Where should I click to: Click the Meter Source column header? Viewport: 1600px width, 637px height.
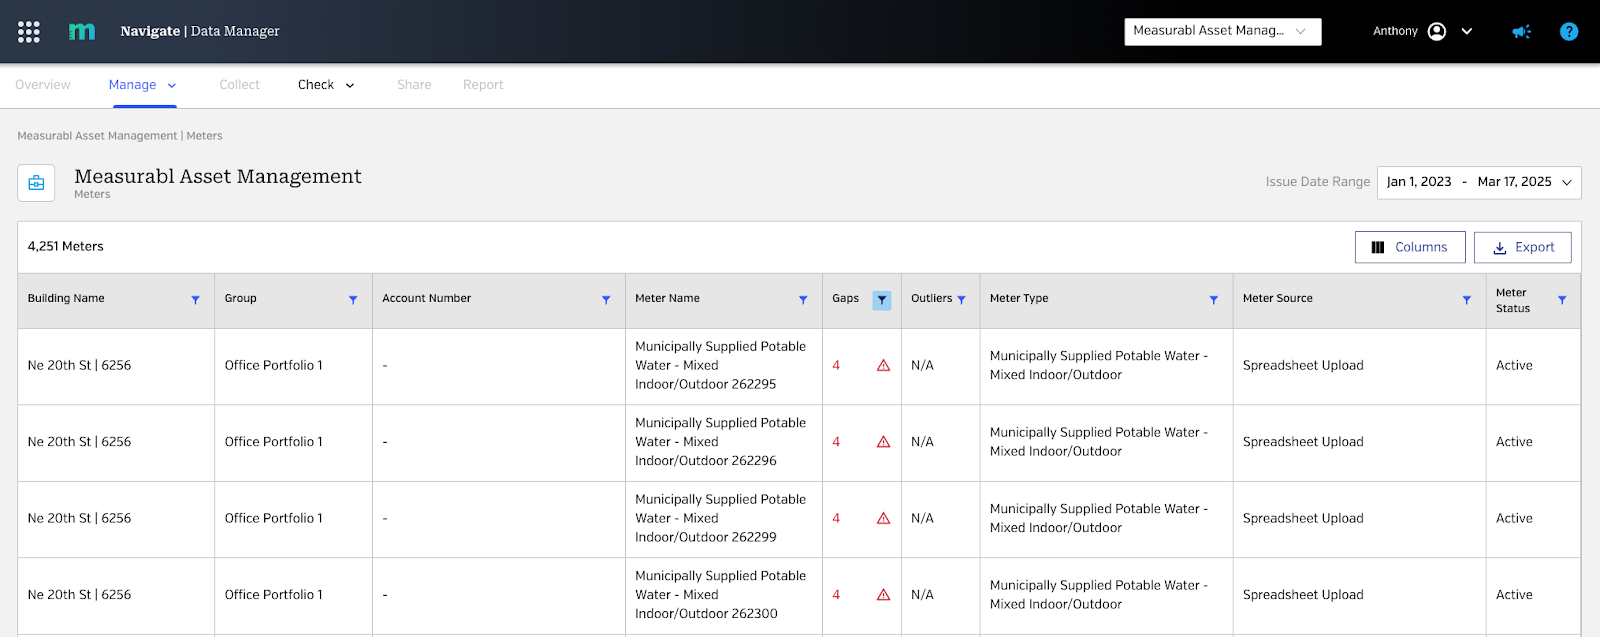1278,299
